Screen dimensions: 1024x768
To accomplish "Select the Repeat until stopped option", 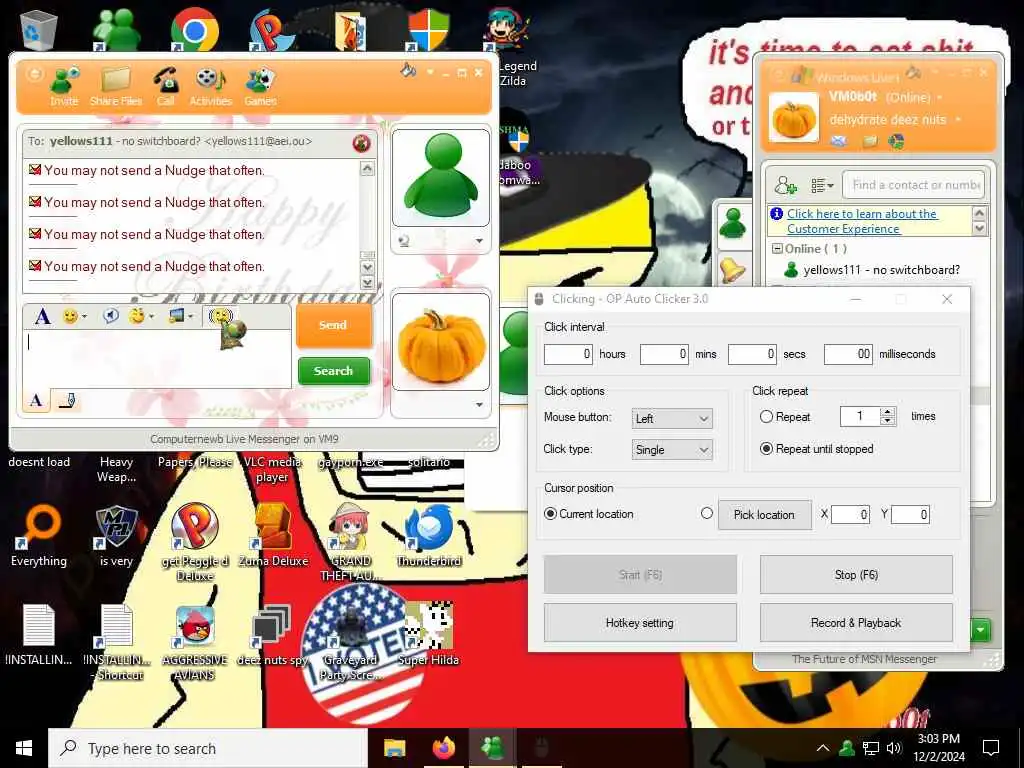I will click(x=766, y=449).
